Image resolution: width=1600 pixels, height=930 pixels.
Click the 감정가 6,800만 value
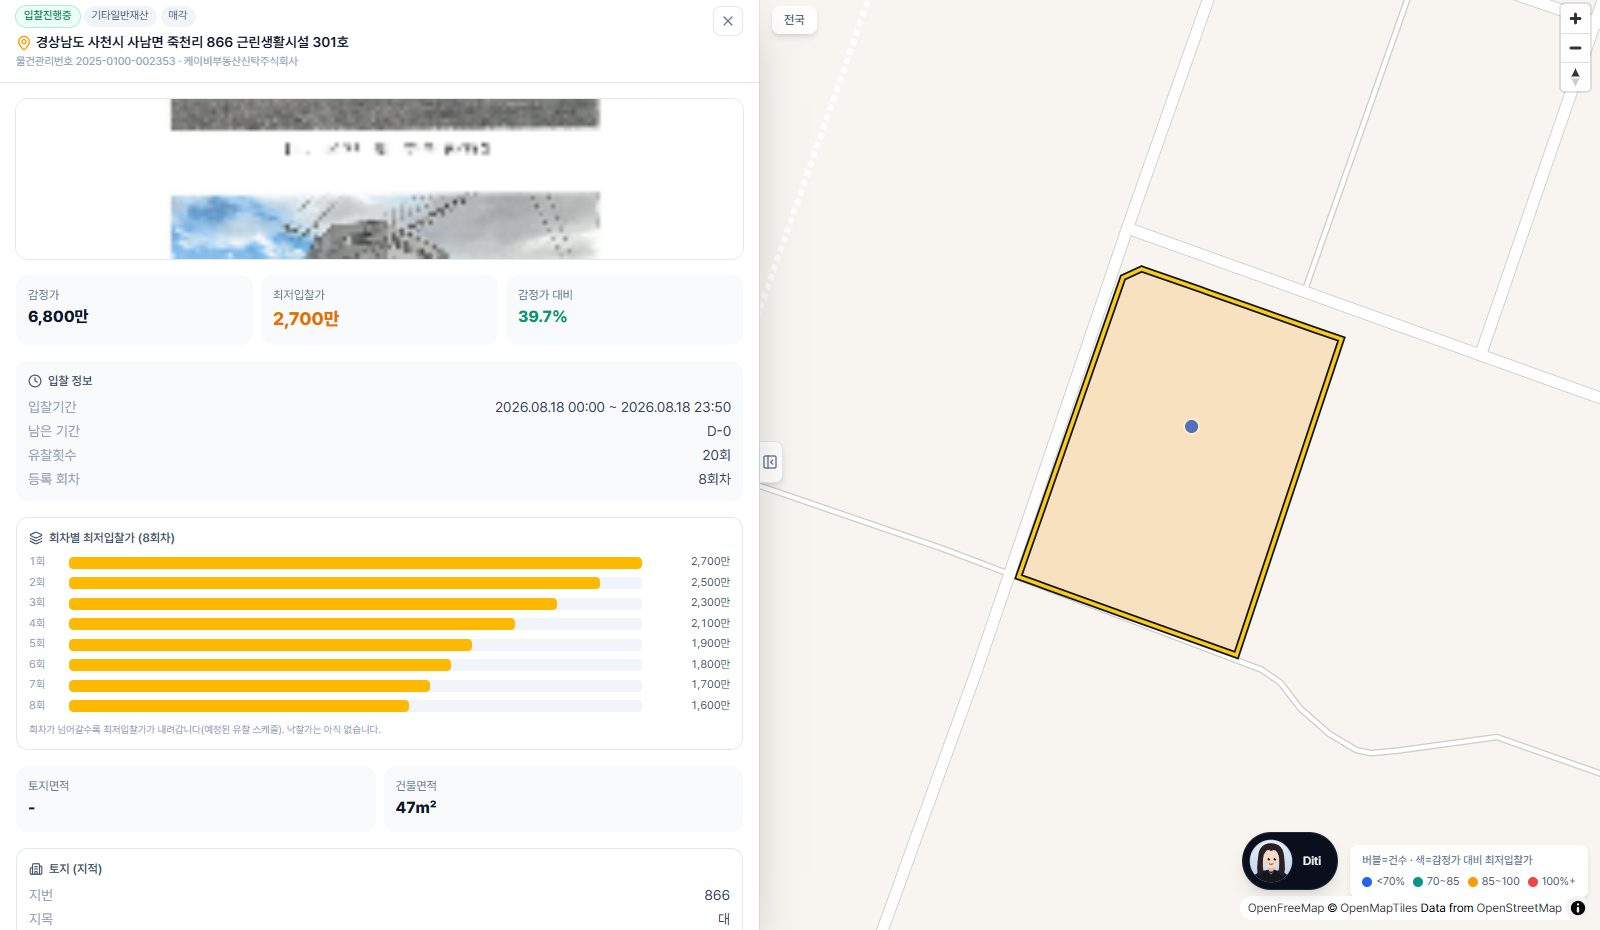[x=58, y=317]
